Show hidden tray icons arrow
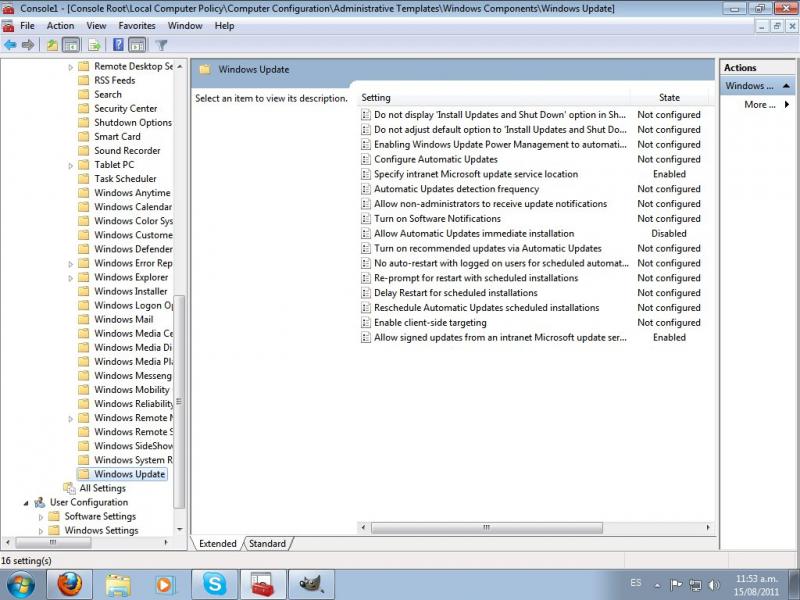Viewport: 800px width, 600px height. point(657,585)
